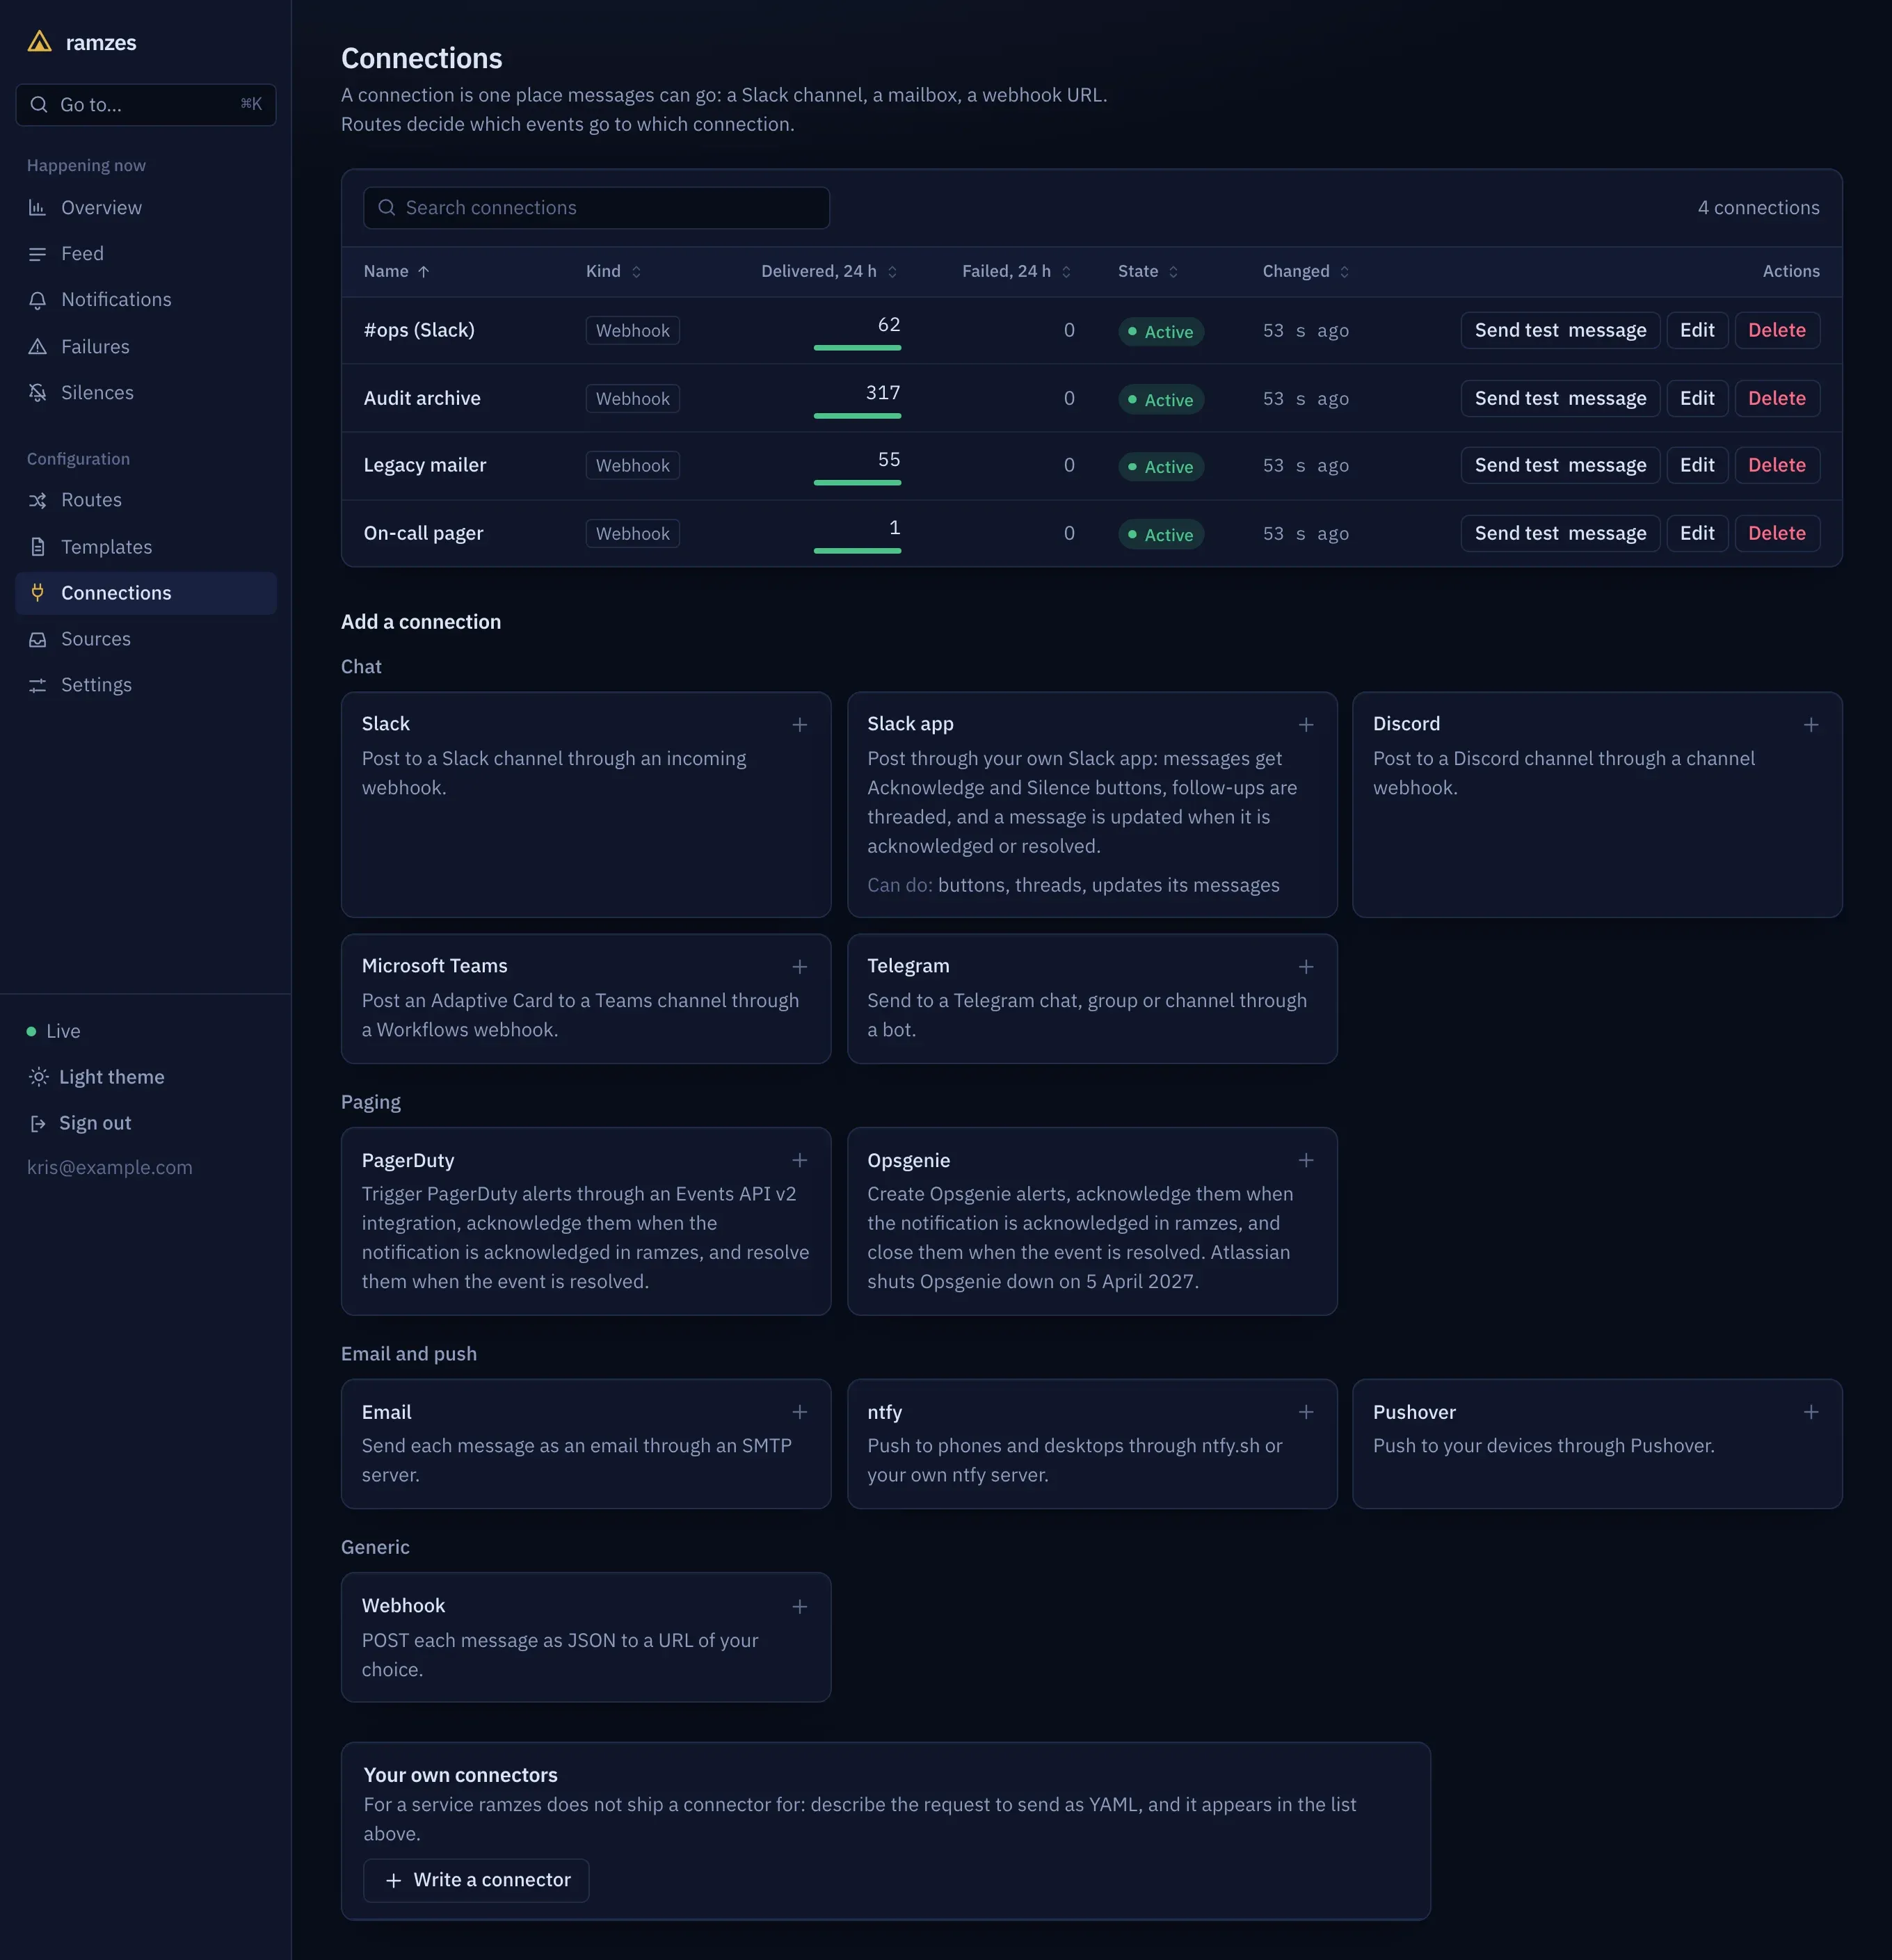1892x1960 pixels.
Task: Switch to Light theme
Action: (97, 1077)
